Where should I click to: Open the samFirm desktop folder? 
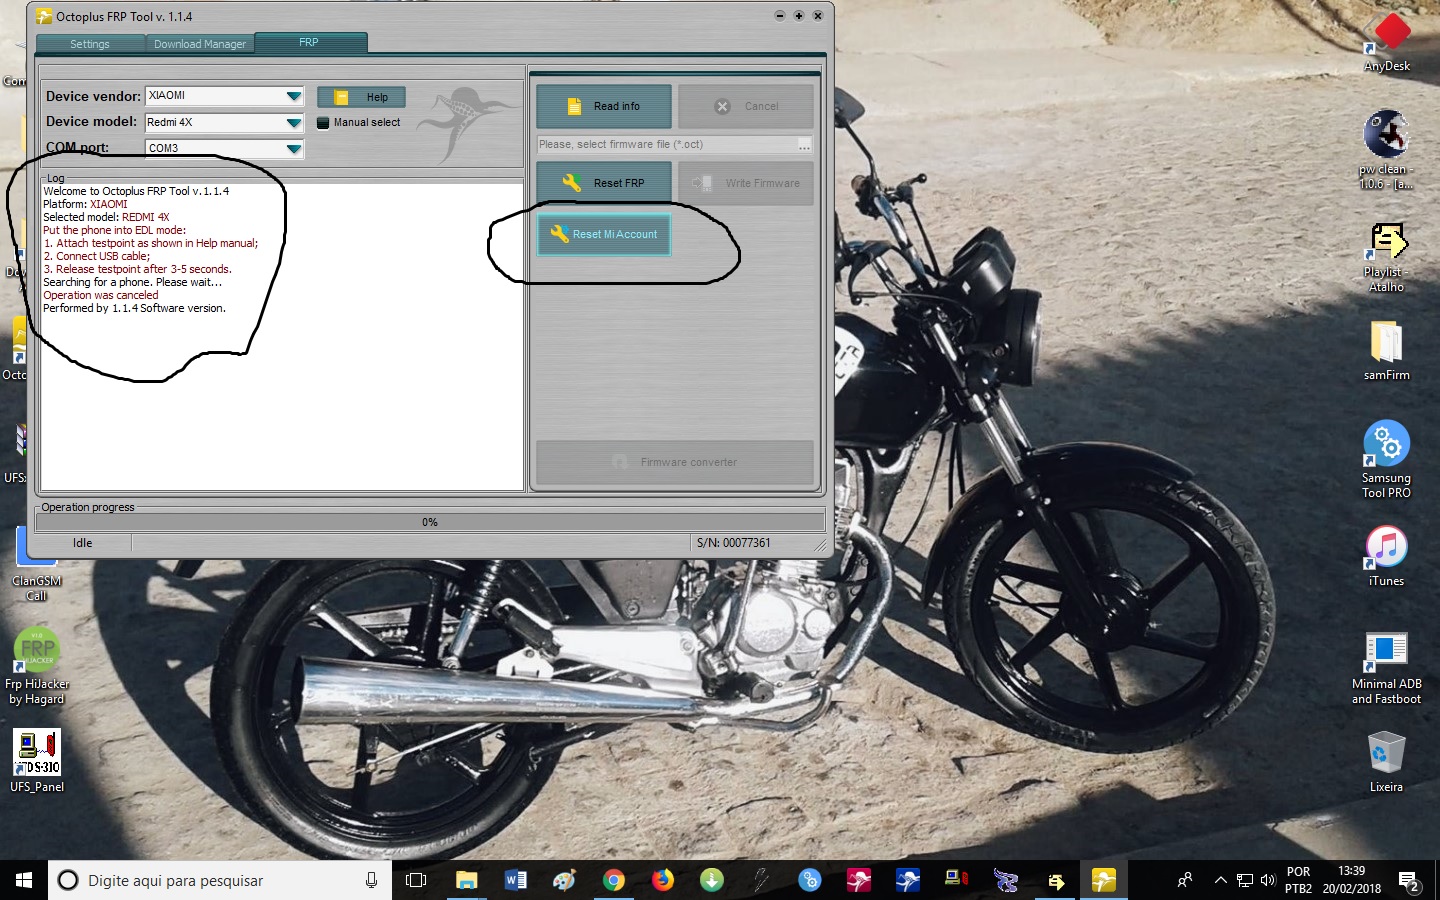[x=1387, y=350]
